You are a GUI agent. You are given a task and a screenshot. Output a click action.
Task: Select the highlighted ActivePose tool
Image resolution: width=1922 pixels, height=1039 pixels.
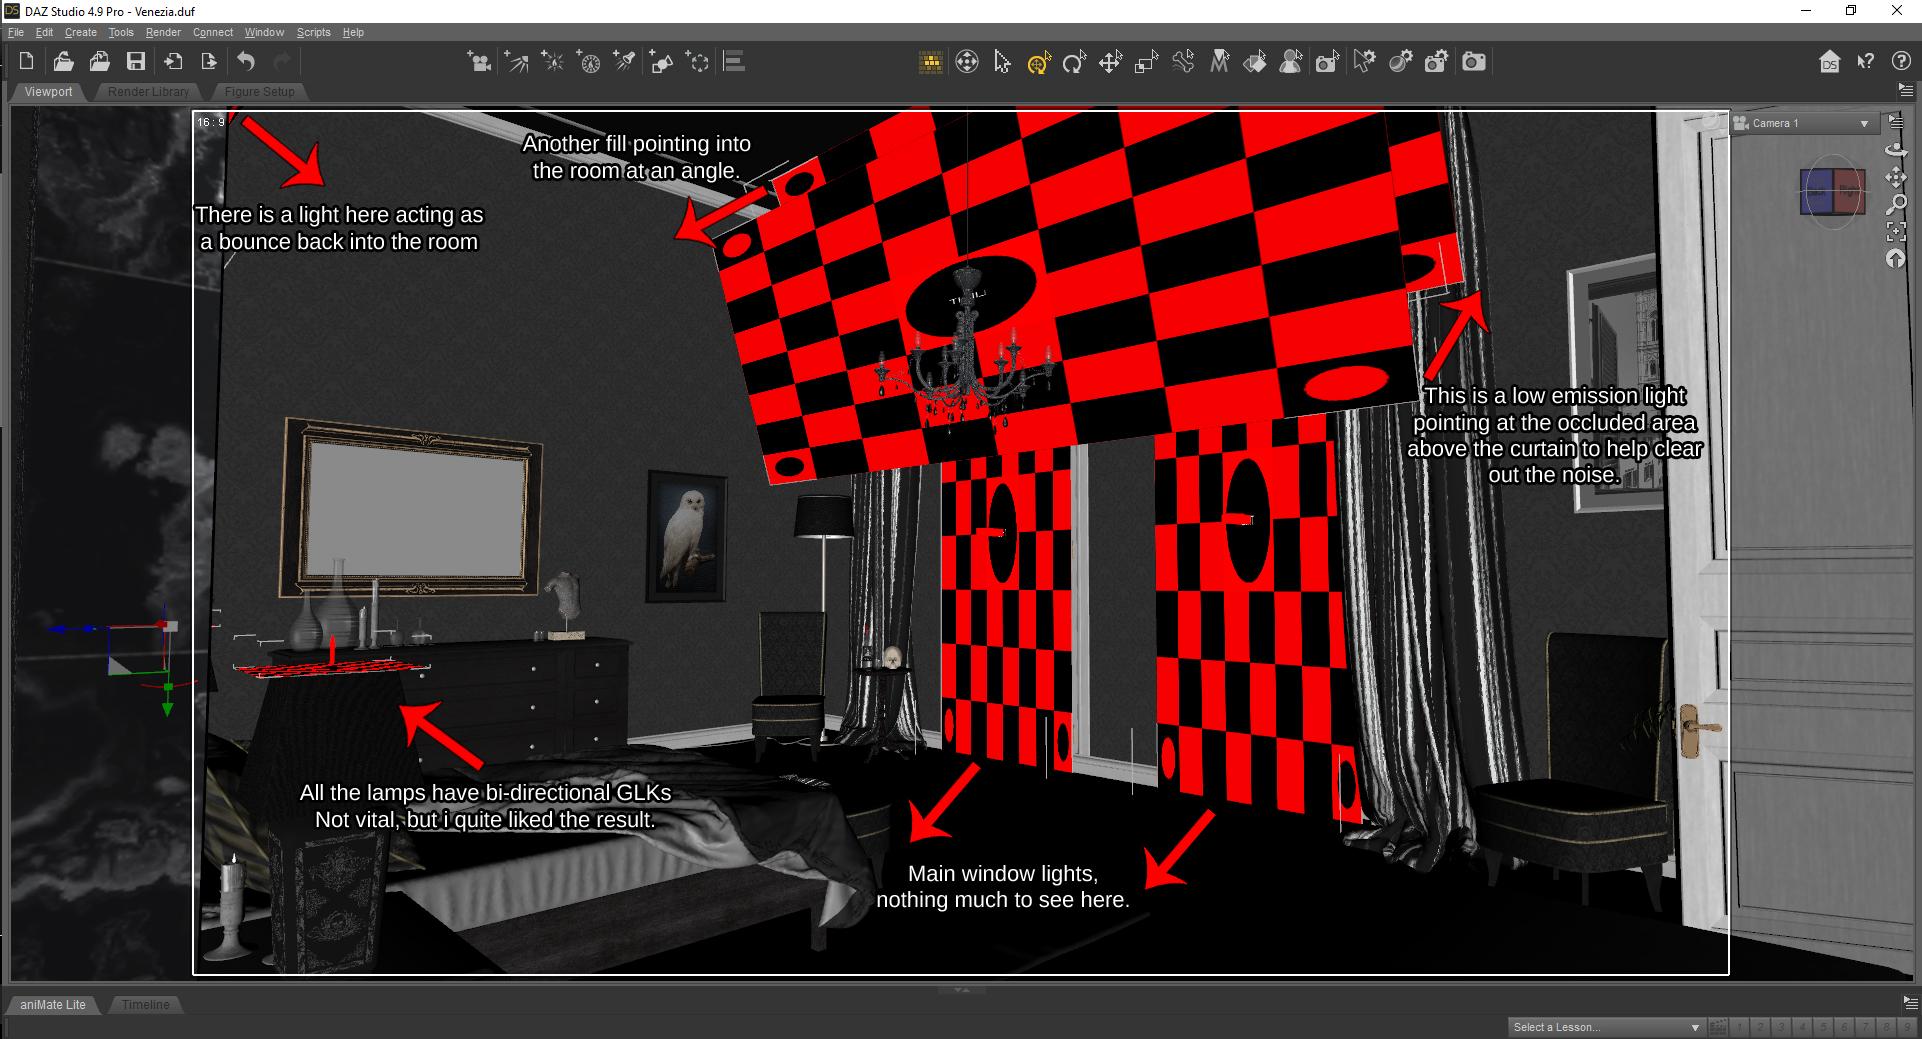click(x=1039, y=63)
